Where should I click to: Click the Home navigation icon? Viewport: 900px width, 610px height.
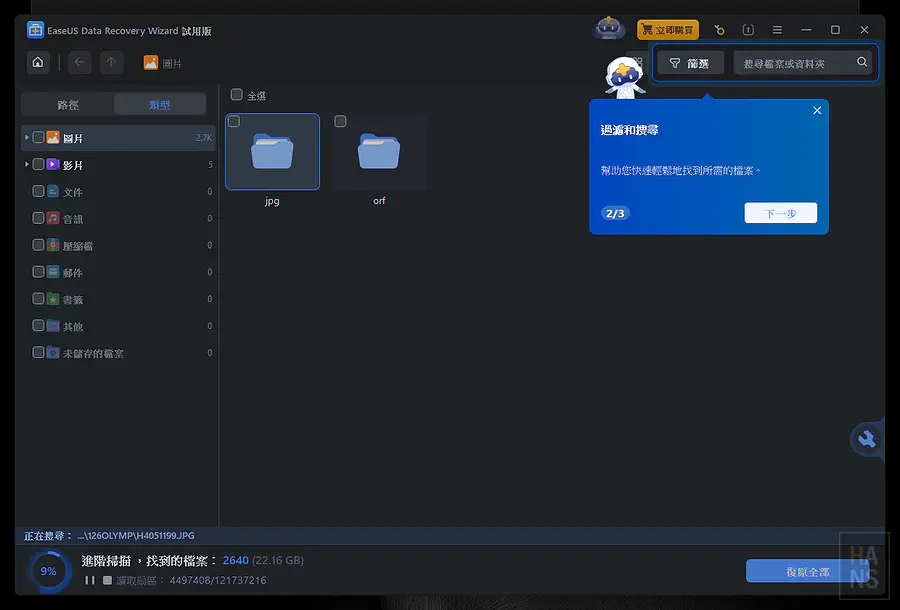pyautogui.click(x=37, y=62)
